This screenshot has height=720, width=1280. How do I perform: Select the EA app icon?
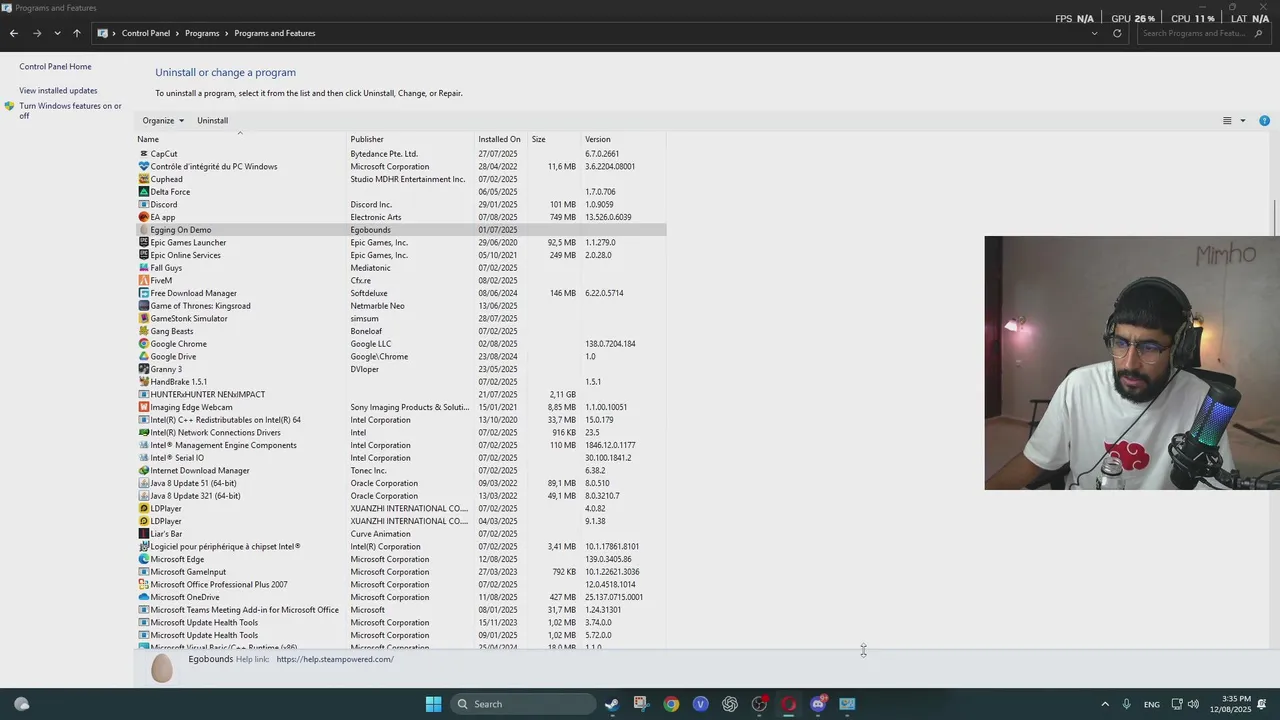pyautogui.click(x=143, y=217)
